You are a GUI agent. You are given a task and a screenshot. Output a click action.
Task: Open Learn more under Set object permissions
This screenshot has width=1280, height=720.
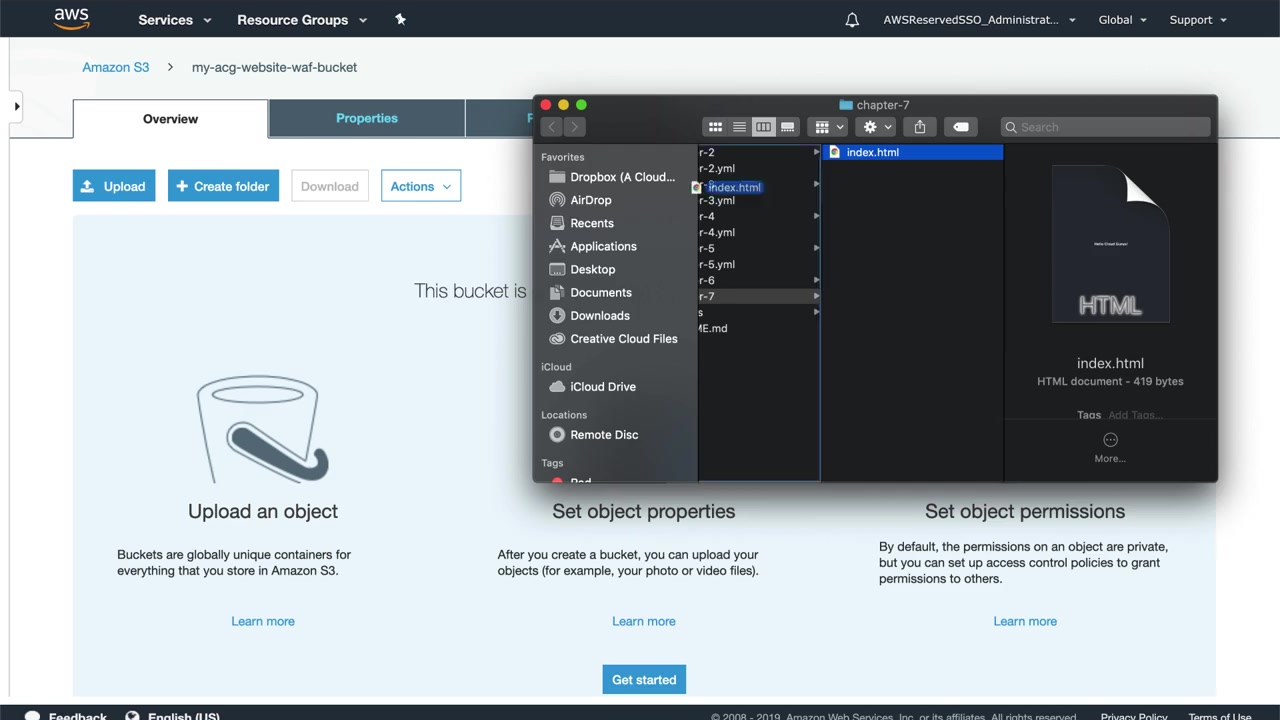1025,621
